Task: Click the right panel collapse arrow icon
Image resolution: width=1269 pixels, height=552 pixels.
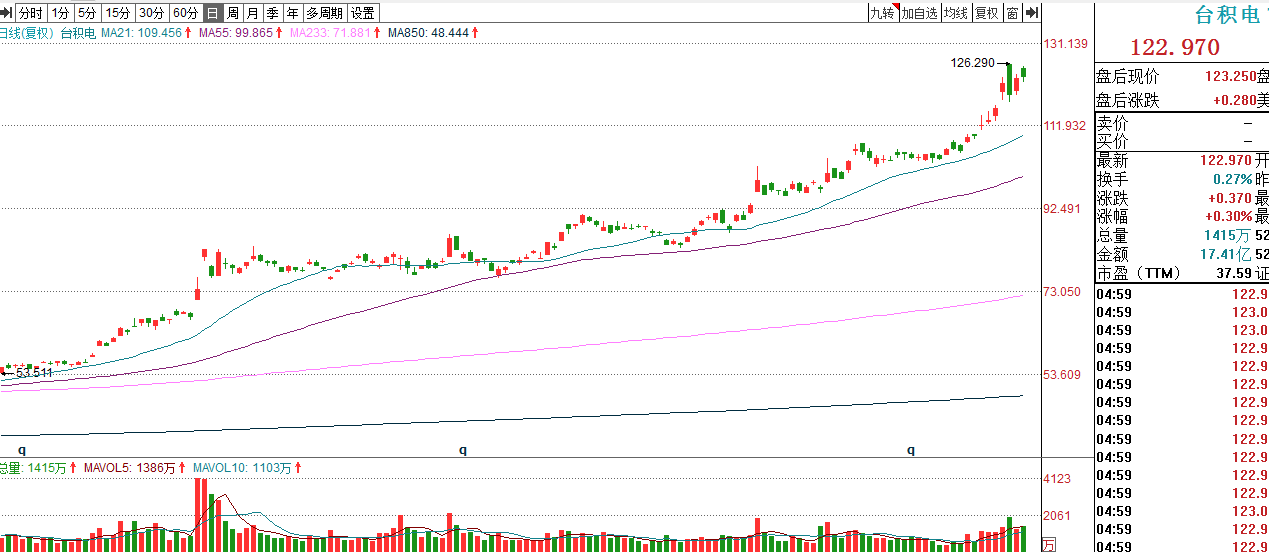Action: 1032,13
